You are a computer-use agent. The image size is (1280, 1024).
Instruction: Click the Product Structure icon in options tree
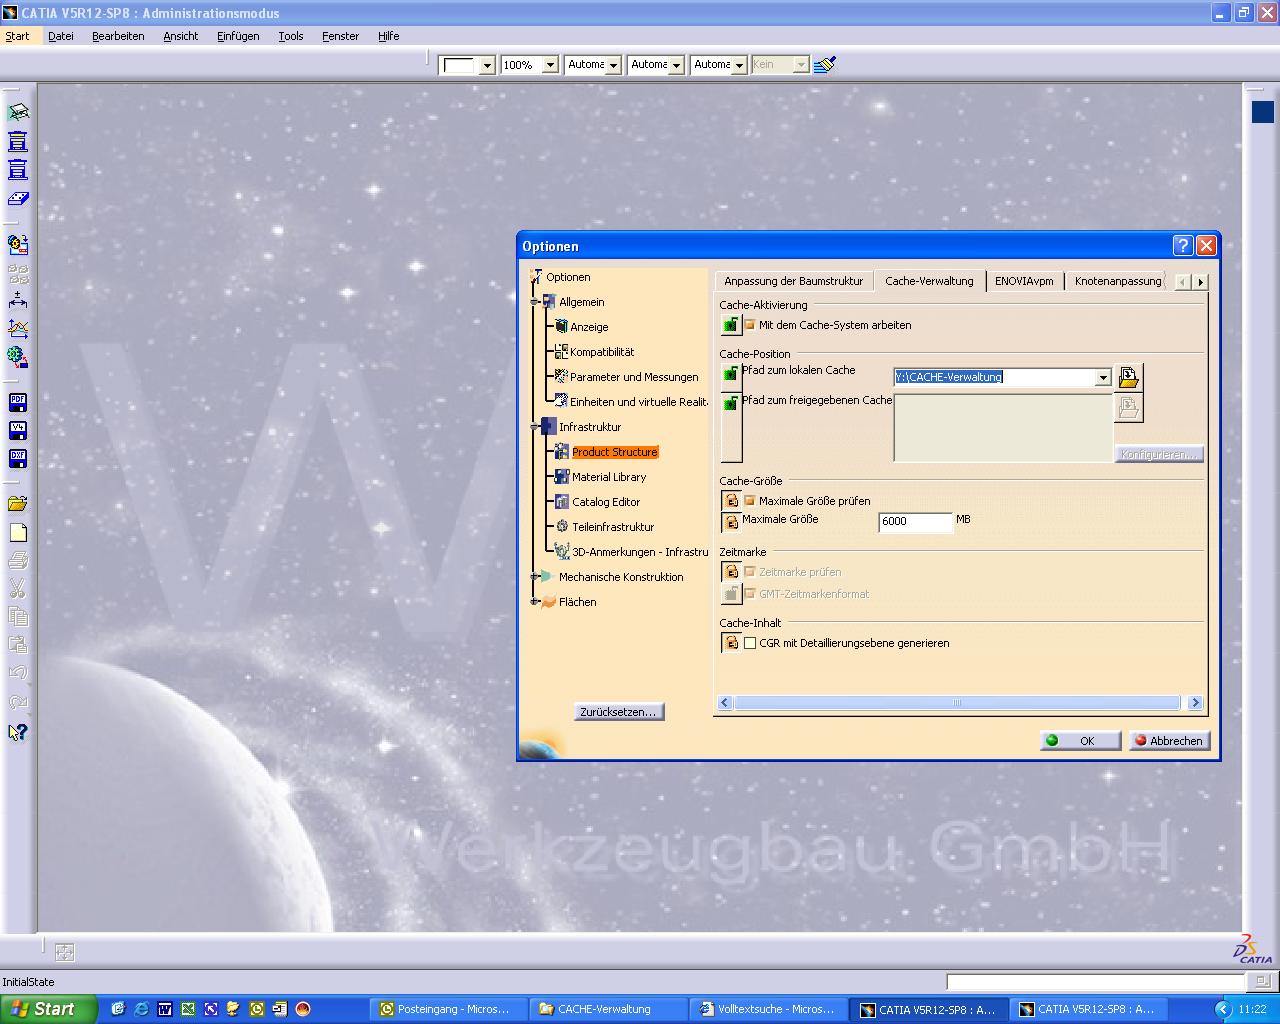tap(562, 452)
